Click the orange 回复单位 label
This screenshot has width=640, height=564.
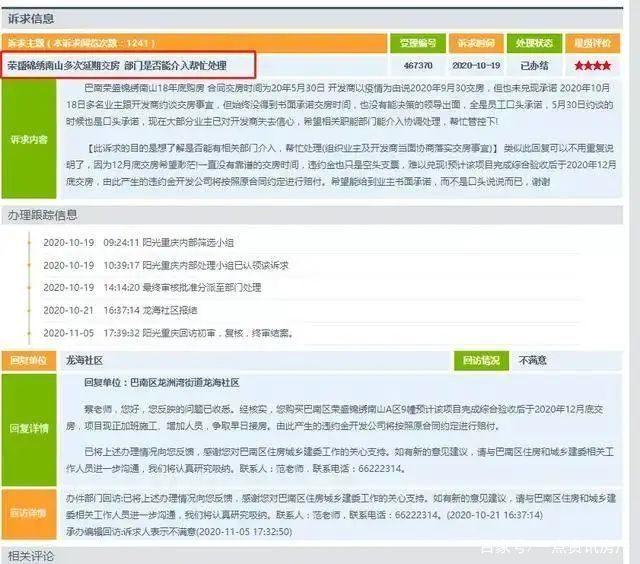[x=29, y=361]
